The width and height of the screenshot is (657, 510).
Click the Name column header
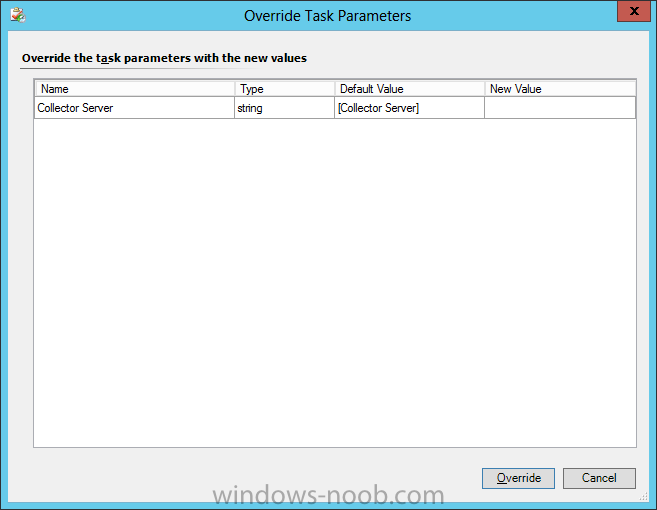pos(135,89)
